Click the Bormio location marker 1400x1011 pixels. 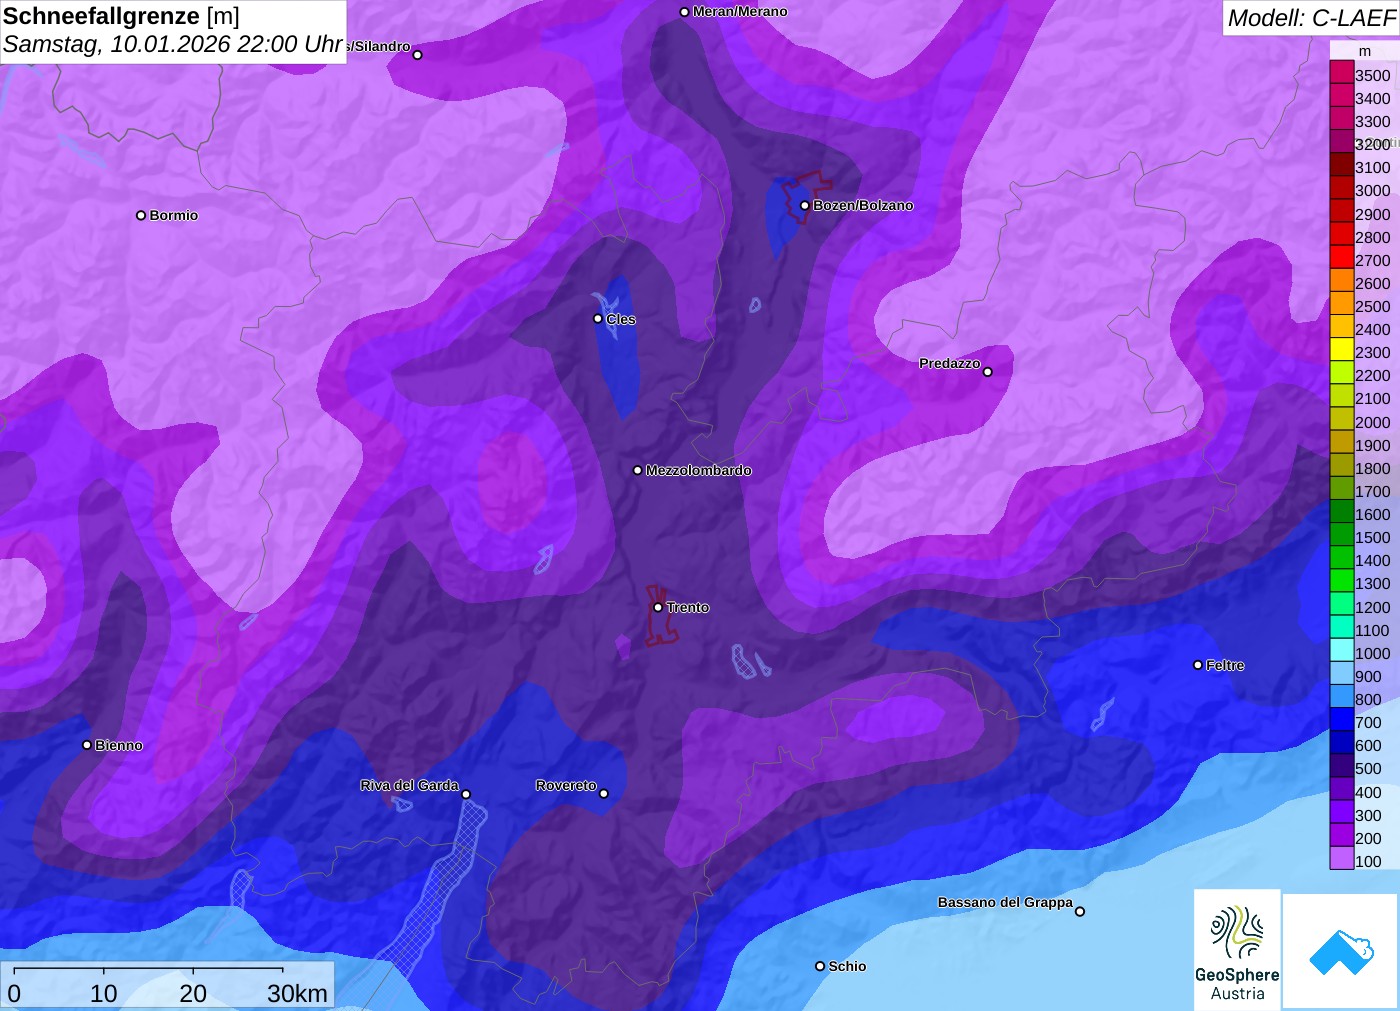[x=141, y=215]
